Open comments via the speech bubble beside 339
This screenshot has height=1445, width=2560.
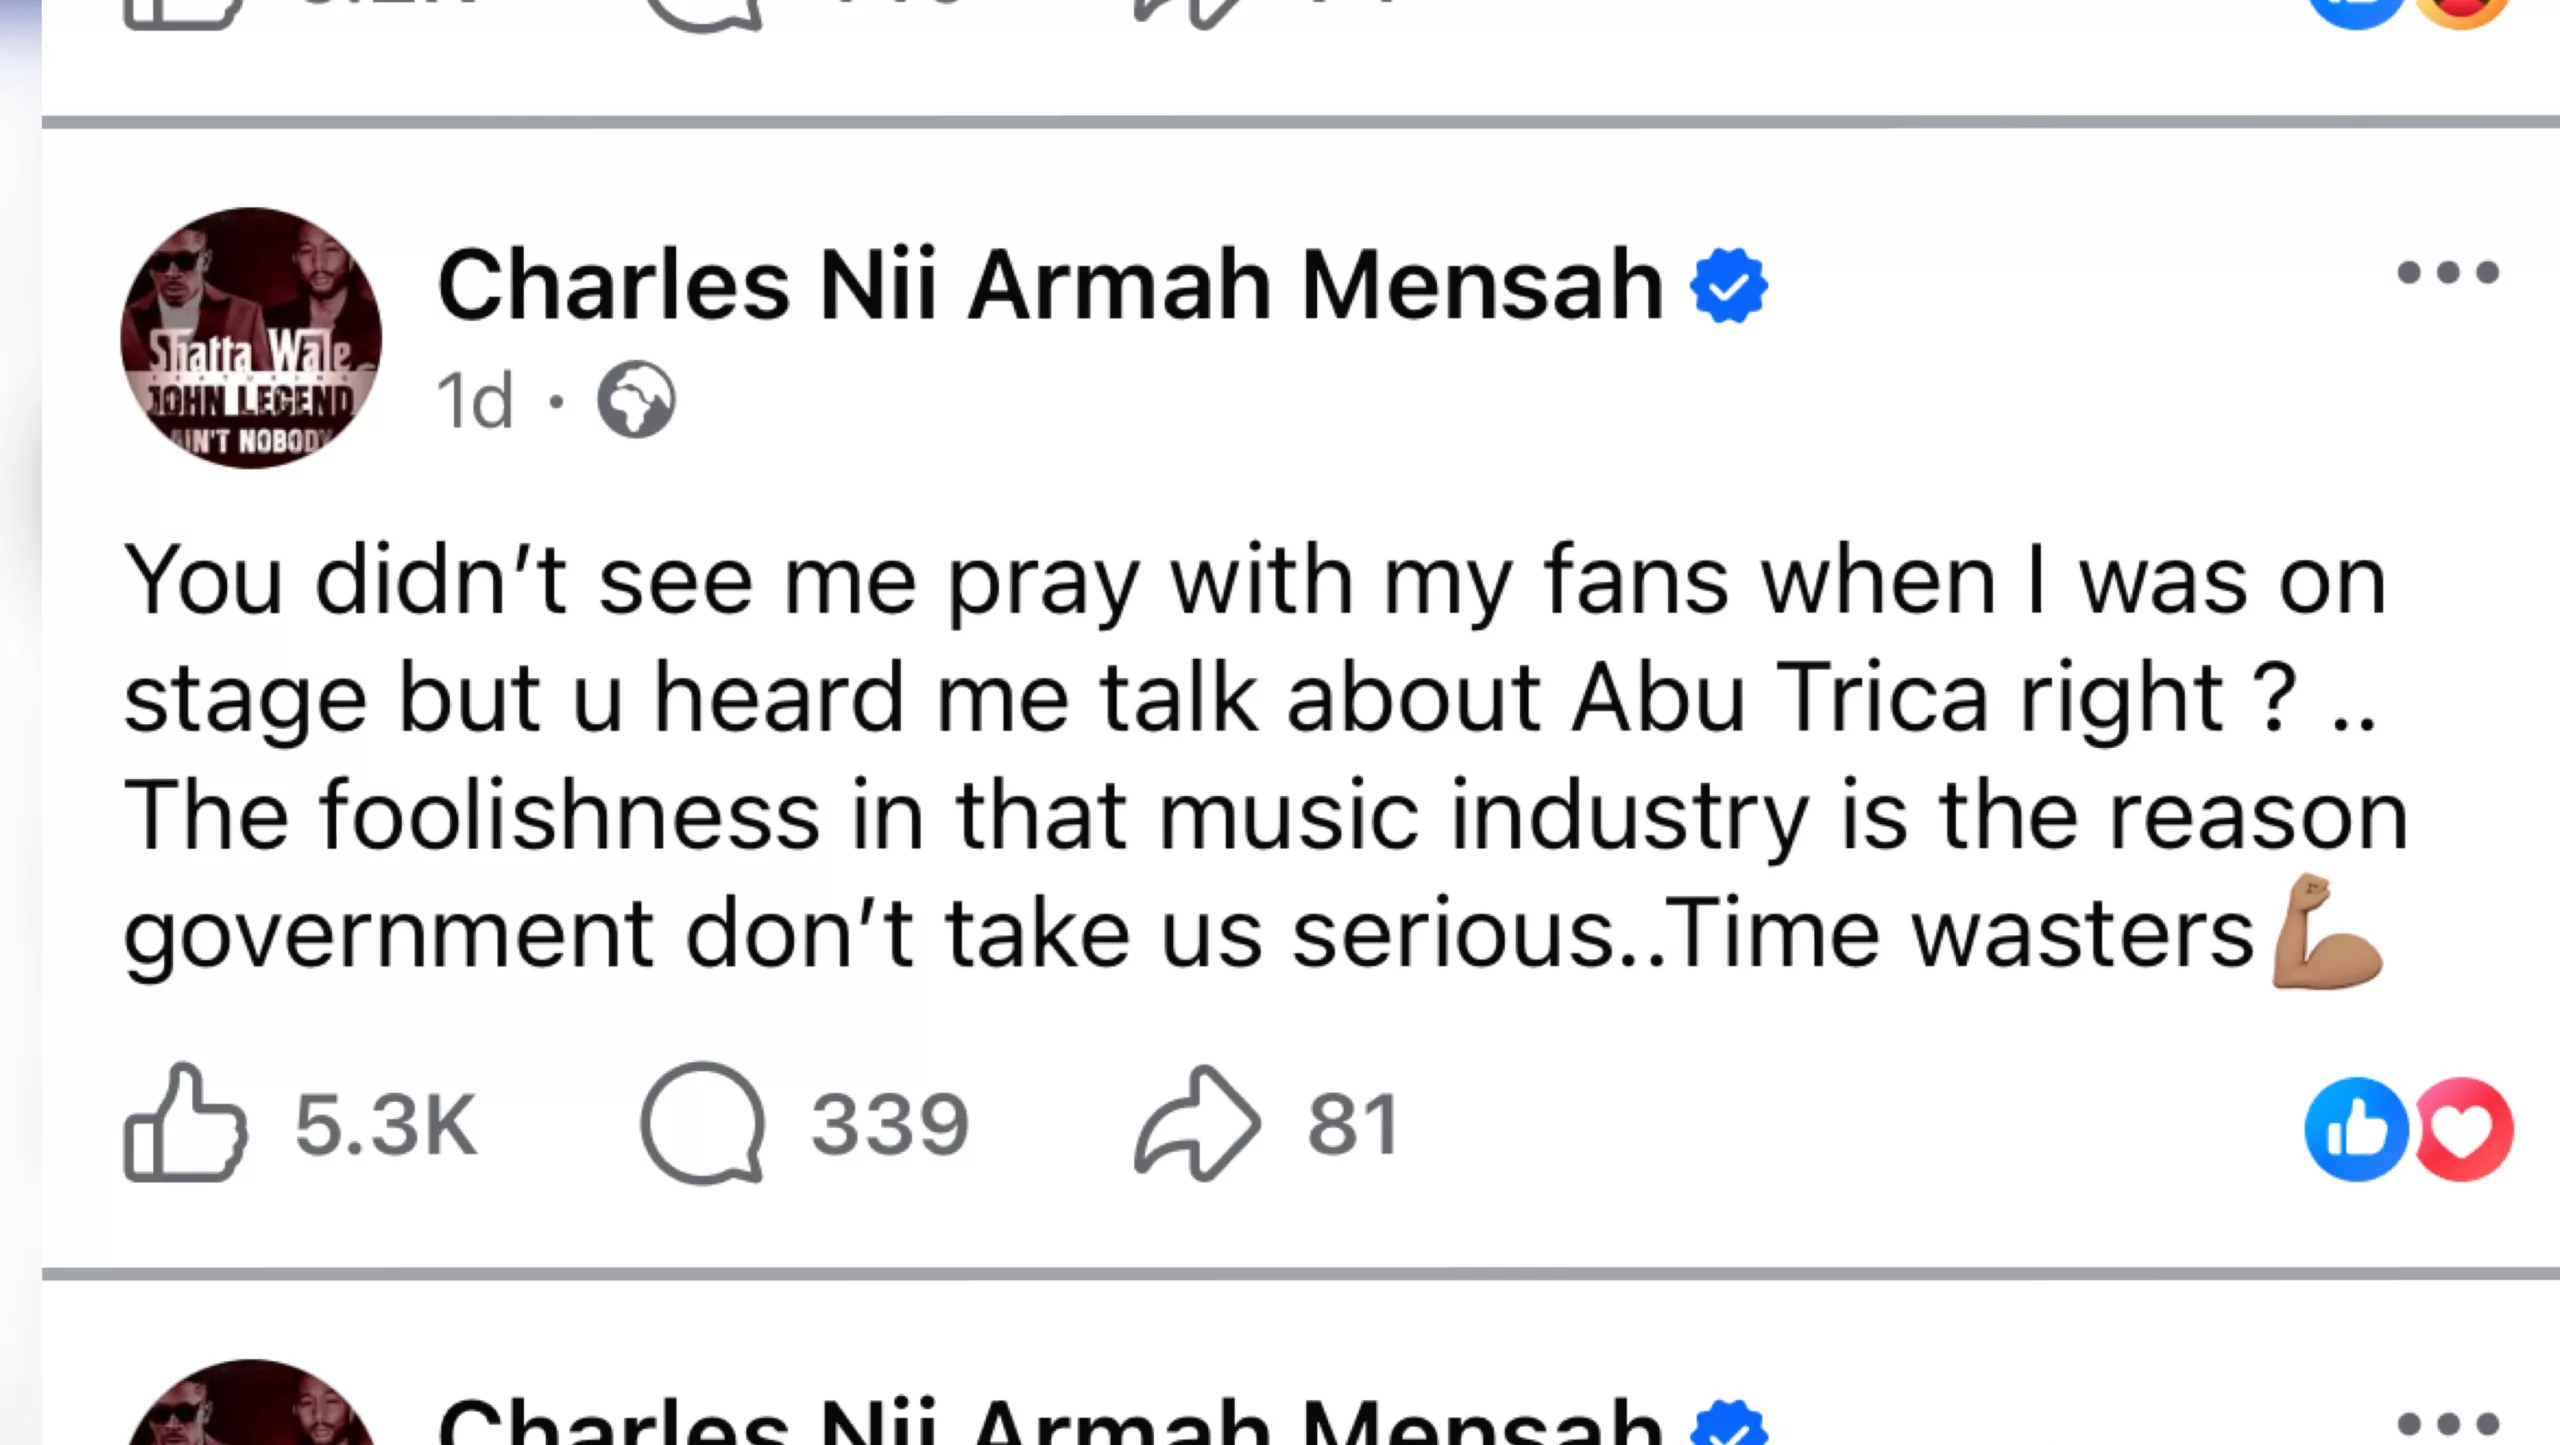click(x=703, y=1124)
